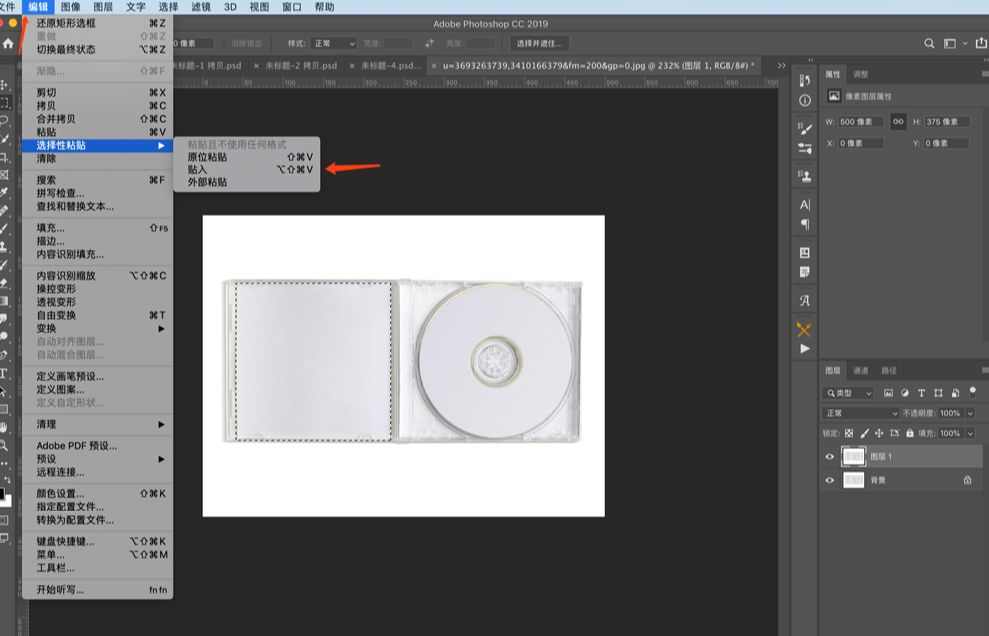Select the link icon between W and H fields

(898, 121)
